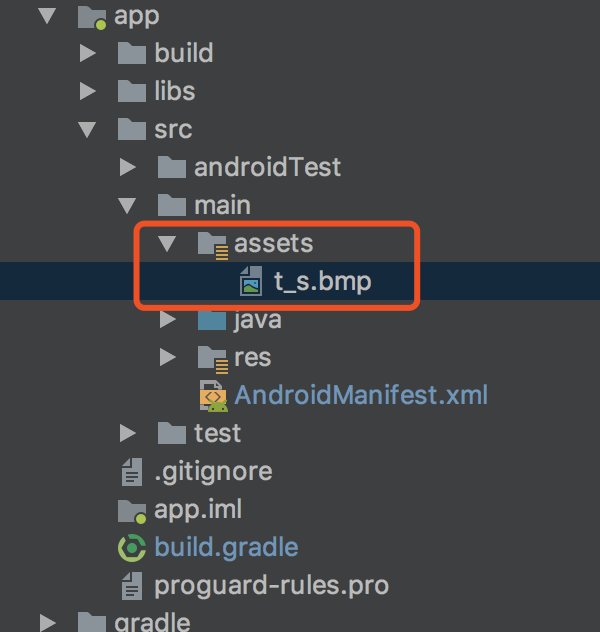Click the src folder icon
The width and height of the screenshot is (600, 632).
[x=132, y=129]
